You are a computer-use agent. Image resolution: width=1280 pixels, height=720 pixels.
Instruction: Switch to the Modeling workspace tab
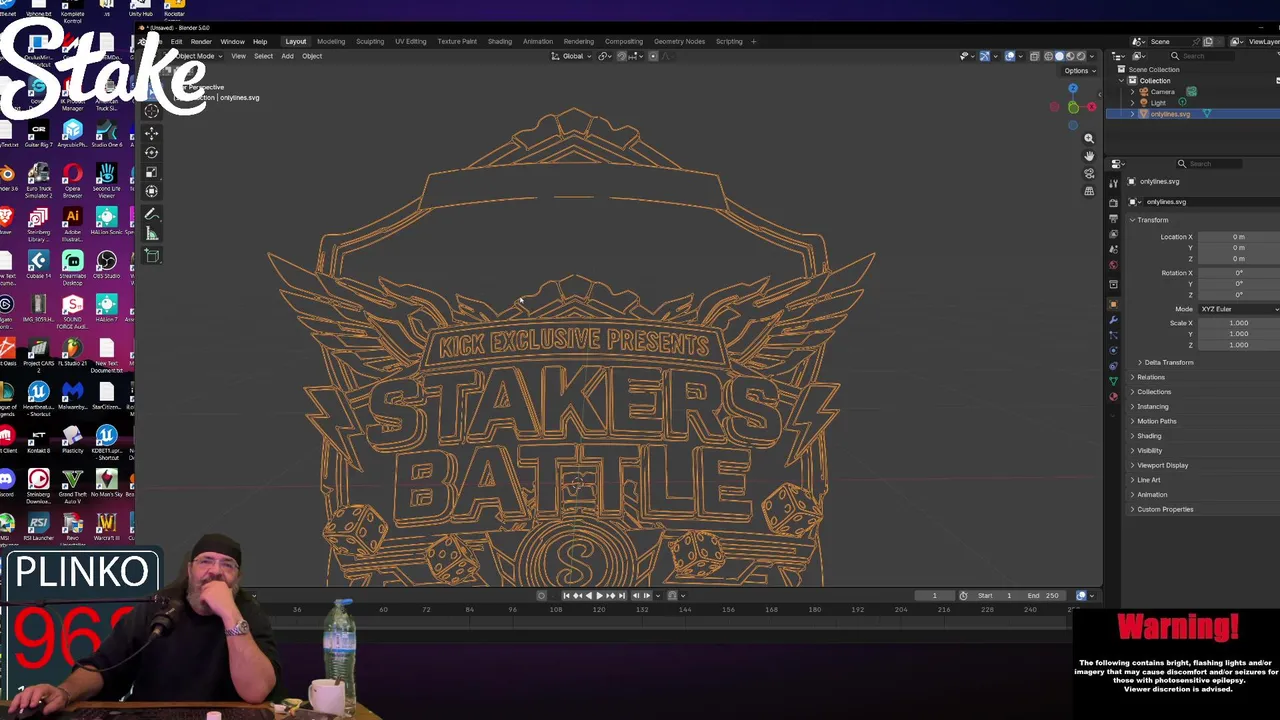[x=331, y=41]
